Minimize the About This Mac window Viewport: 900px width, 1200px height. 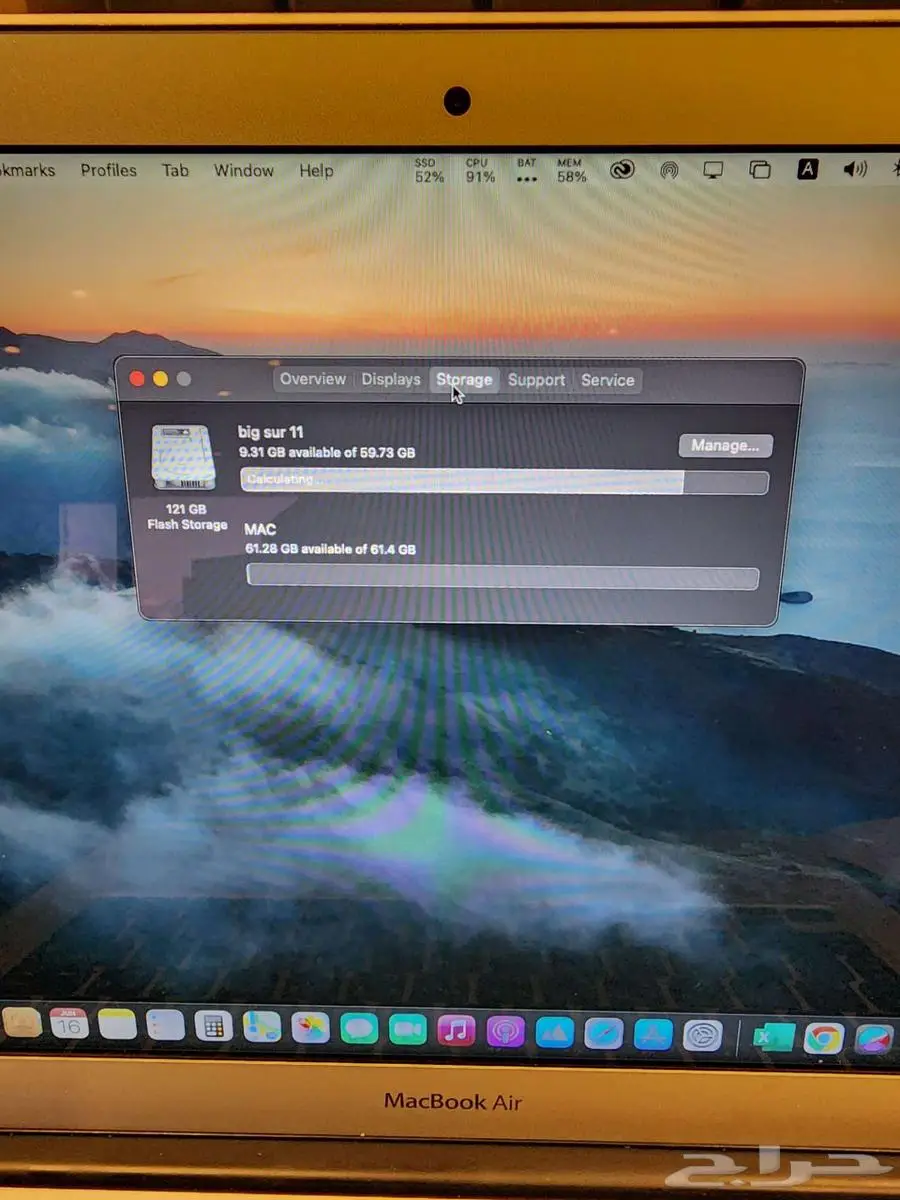tap(160, 379)
